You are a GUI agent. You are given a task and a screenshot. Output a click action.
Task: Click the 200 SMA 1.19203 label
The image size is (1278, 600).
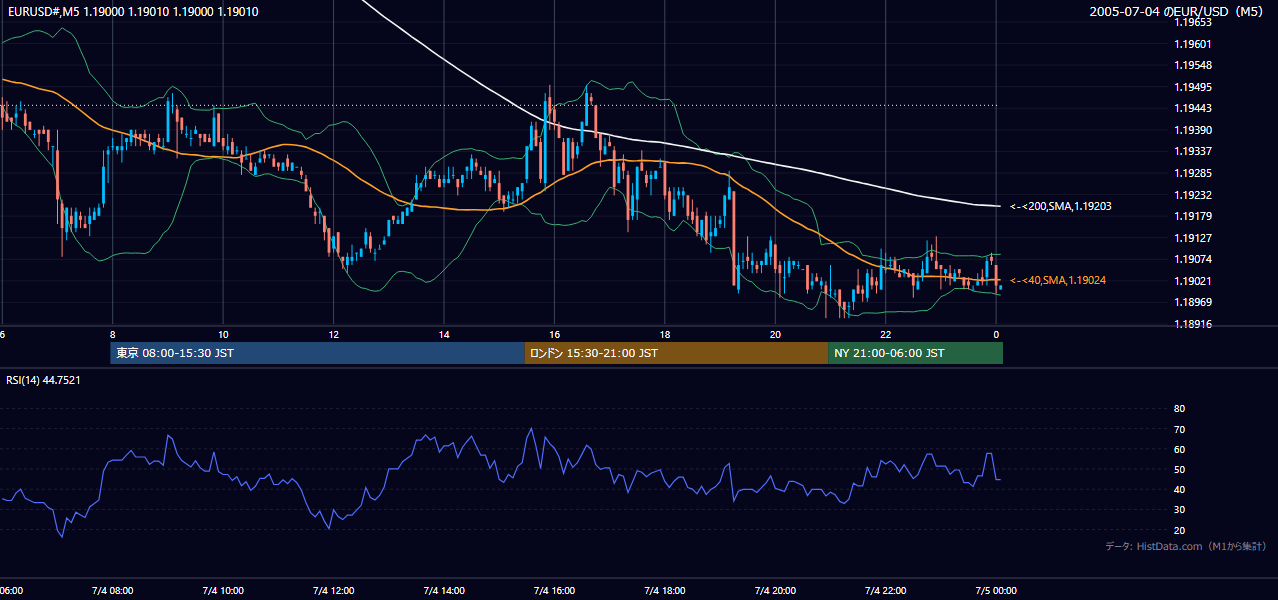pos(1060,207)
